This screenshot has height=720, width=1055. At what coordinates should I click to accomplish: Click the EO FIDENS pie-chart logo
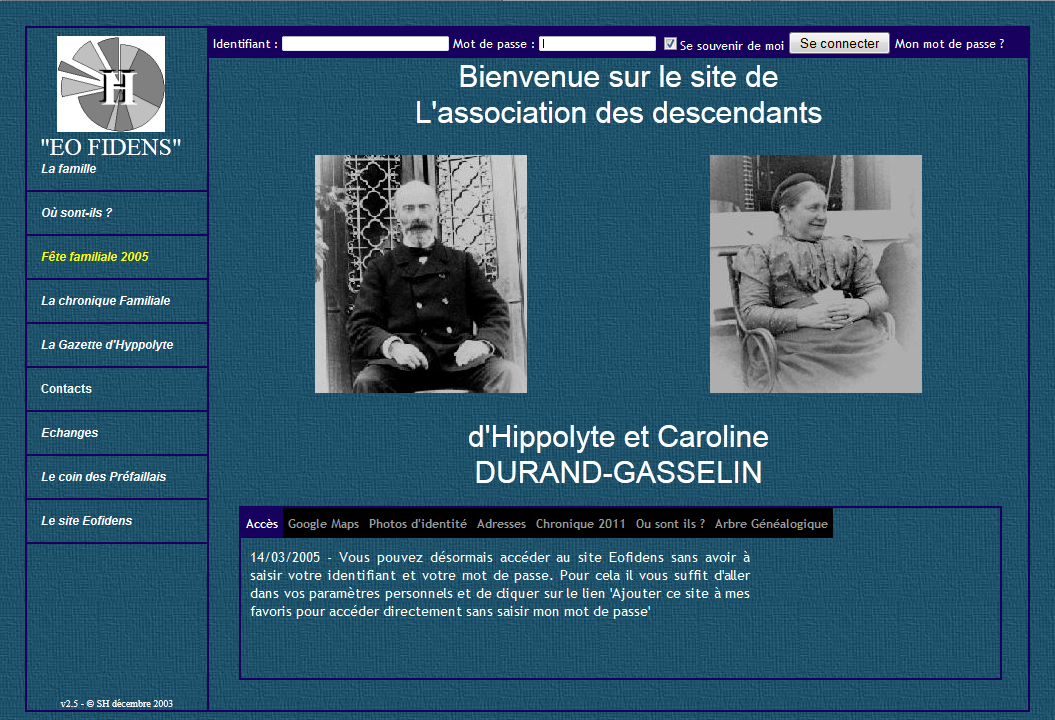pos(111,83)
